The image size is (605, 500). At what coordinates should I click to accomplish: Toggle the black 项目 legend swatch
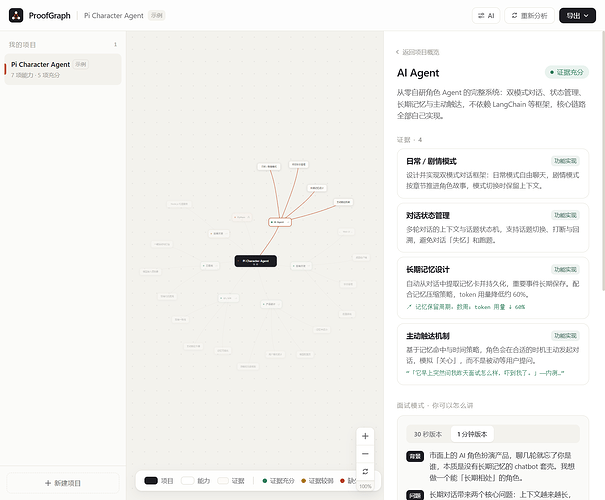pyautogui.click(x=151, y=481)
